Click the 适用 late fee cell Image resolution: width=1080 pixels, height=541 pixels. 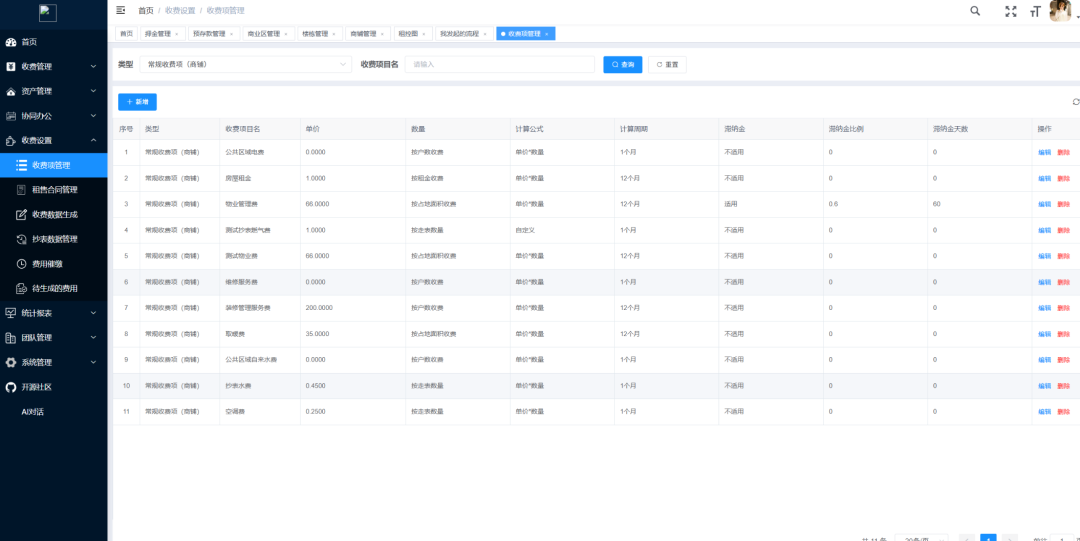(731, 204)
